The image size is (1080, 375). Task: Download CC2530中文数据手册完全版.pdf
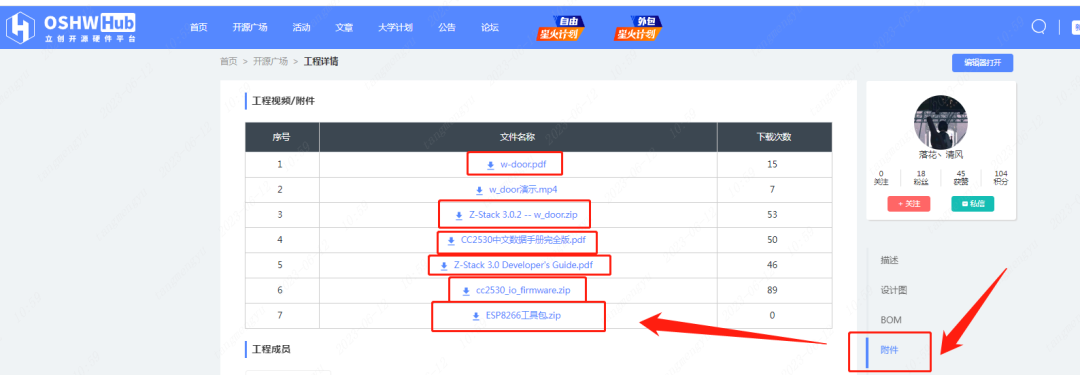[523, 241]
